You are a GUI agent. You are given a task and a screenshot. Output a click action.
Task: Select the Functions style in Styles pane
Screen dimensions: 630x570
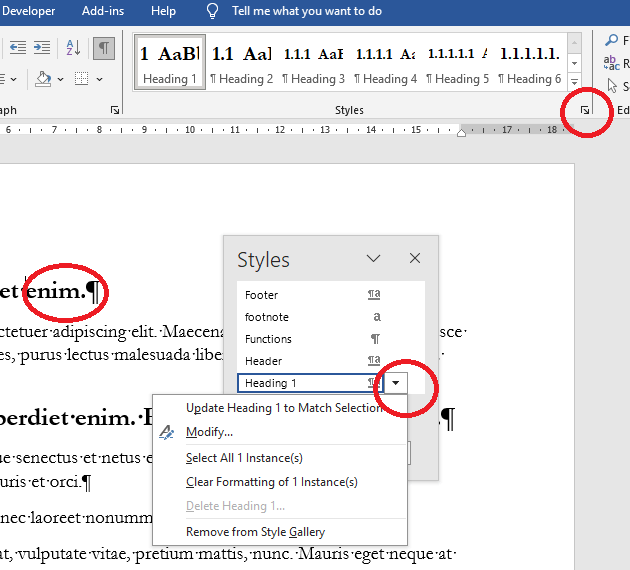pyautogui.click(x=311, y=339)
